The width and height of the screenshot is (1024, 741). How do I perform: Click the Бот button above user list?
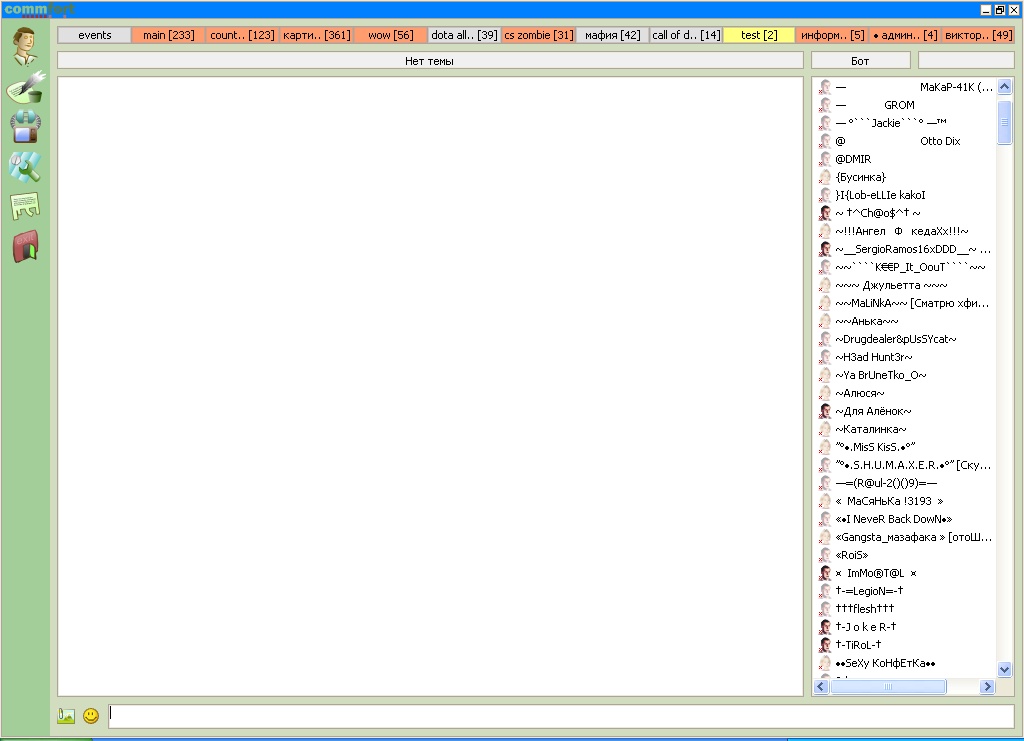pyautogui.click(x=860, y=61)
